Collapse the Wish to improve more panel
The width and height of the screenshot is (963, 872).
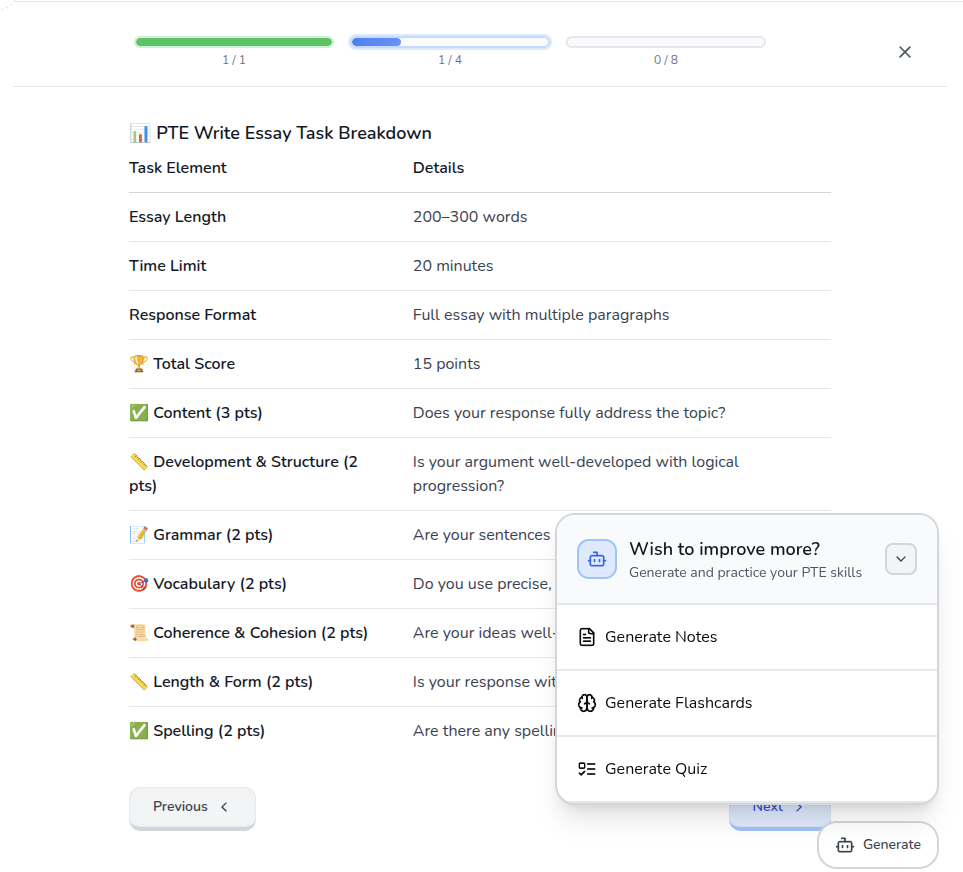(x=900, y=559)
